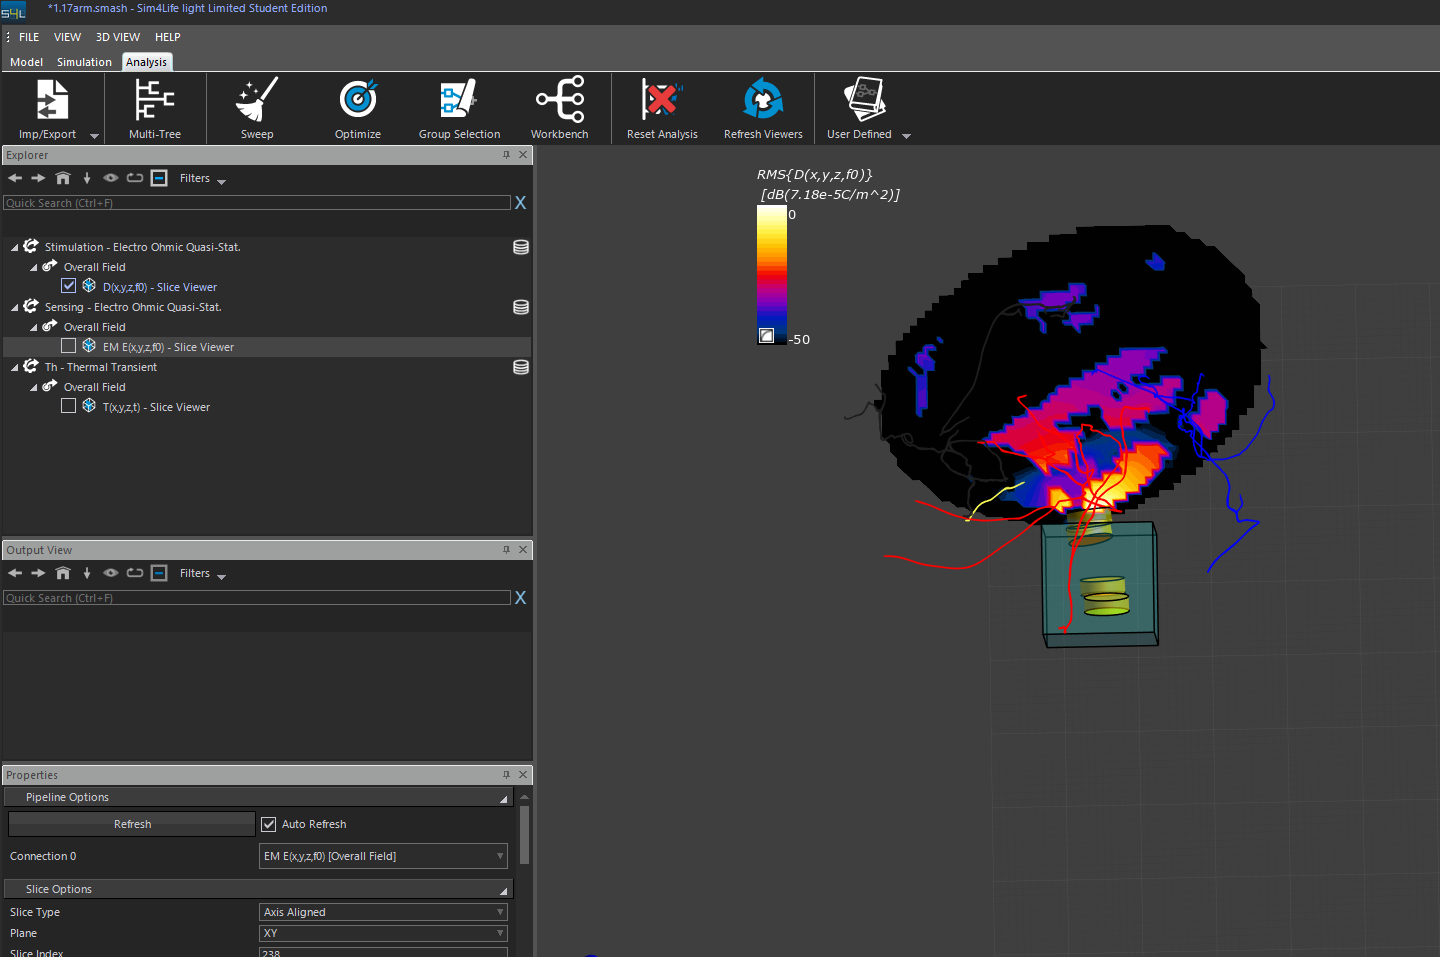Open Connection 0 dropdown

point(383,856)
